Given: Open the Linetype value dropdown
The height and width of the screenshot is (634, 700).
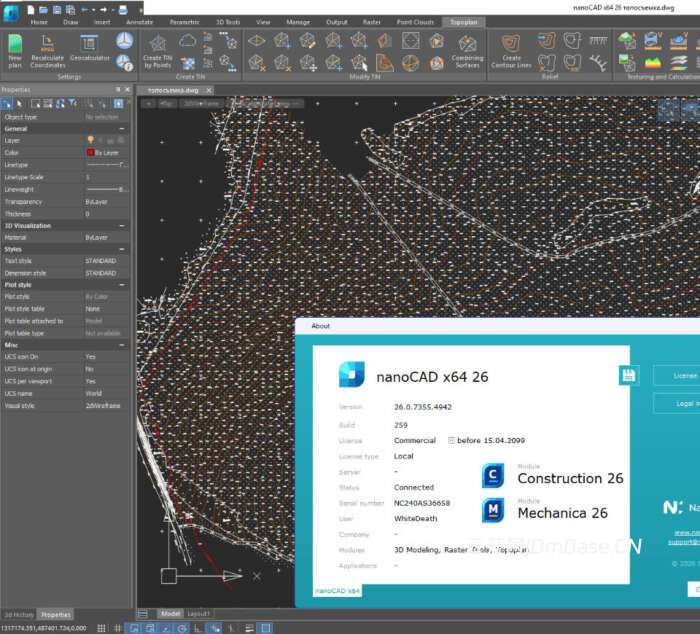Looking at the screenshot, I should (x=107, y=165).
